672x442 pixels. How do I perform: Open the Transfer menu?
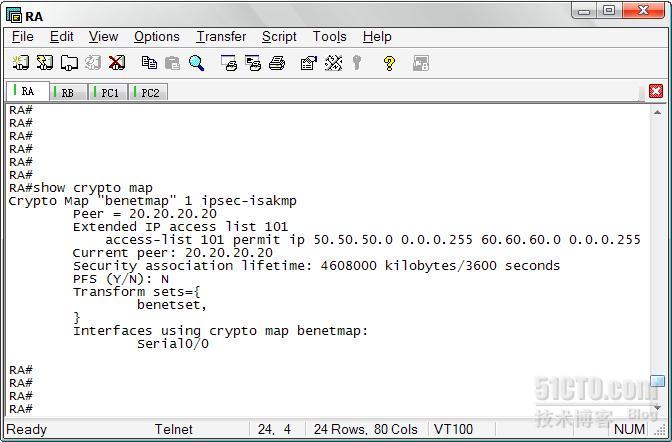(x=221, y=37)
